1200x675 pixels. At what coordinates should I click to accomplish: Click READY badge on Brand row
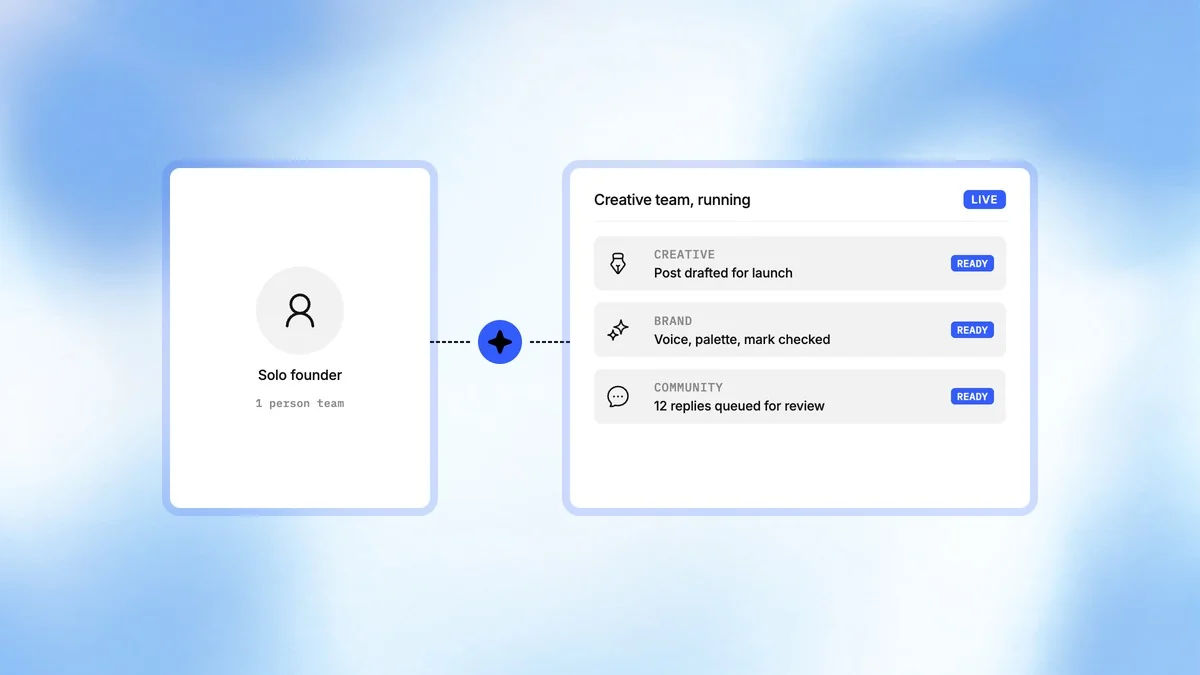972,330
